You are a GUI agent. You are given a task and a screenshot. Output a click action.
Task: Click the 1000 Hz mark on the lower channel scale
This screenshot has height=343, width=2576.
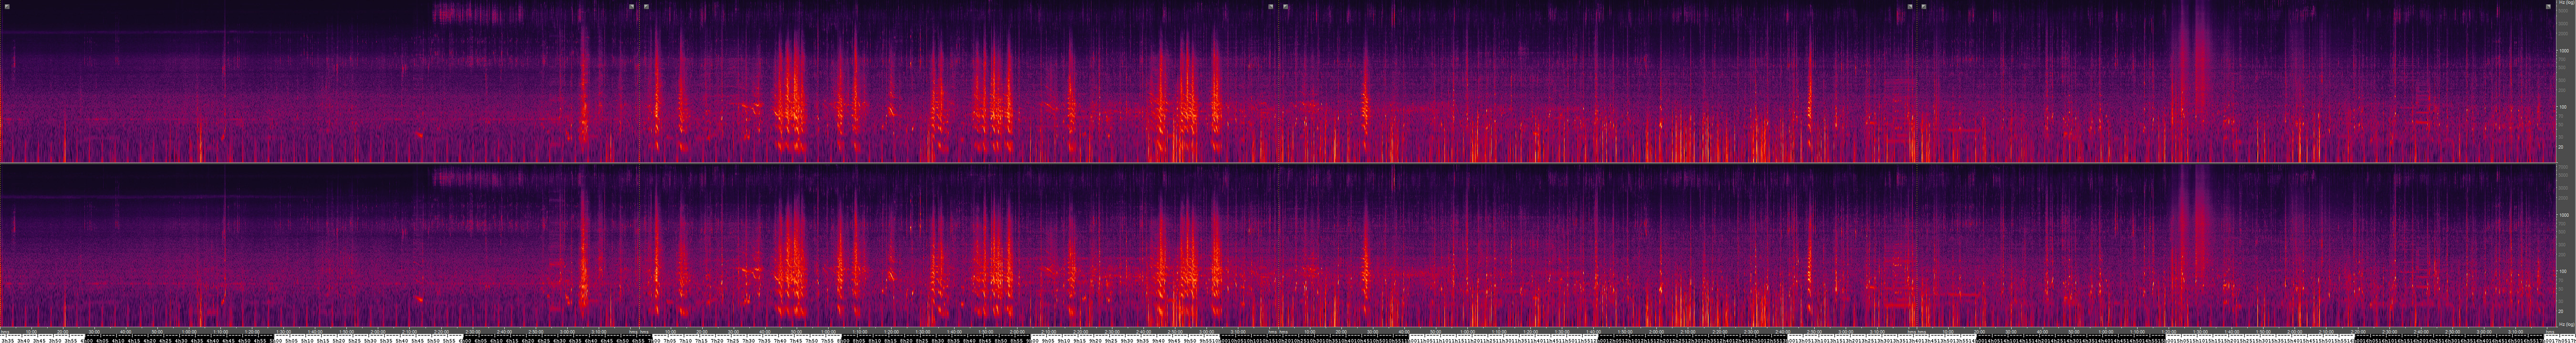tap(2565, 215)
